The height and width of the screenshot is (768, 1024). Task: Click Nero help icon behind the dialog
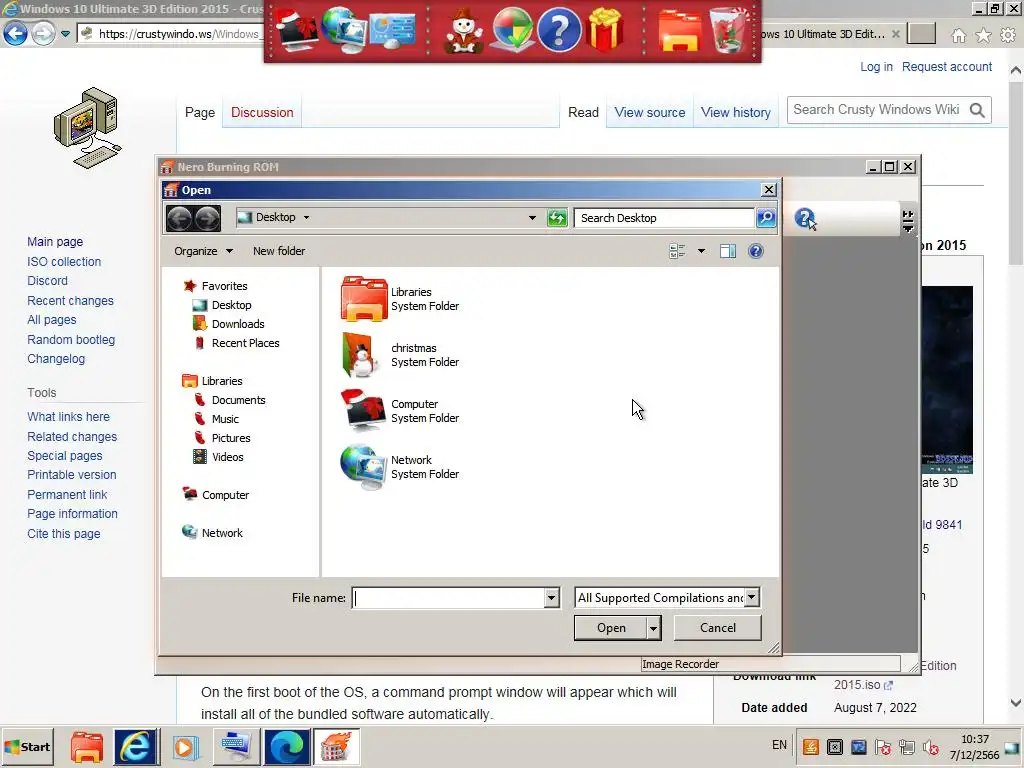coord(805,218)
